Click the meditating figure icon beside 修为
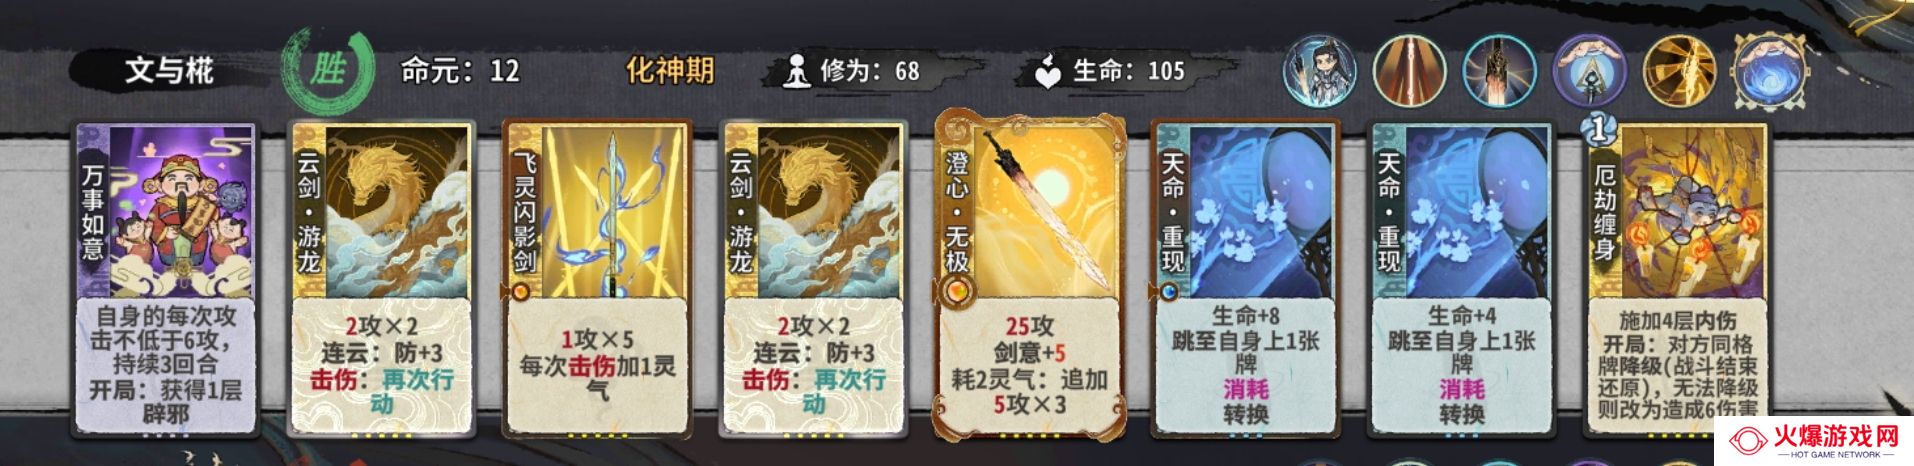 click(796, 71)
